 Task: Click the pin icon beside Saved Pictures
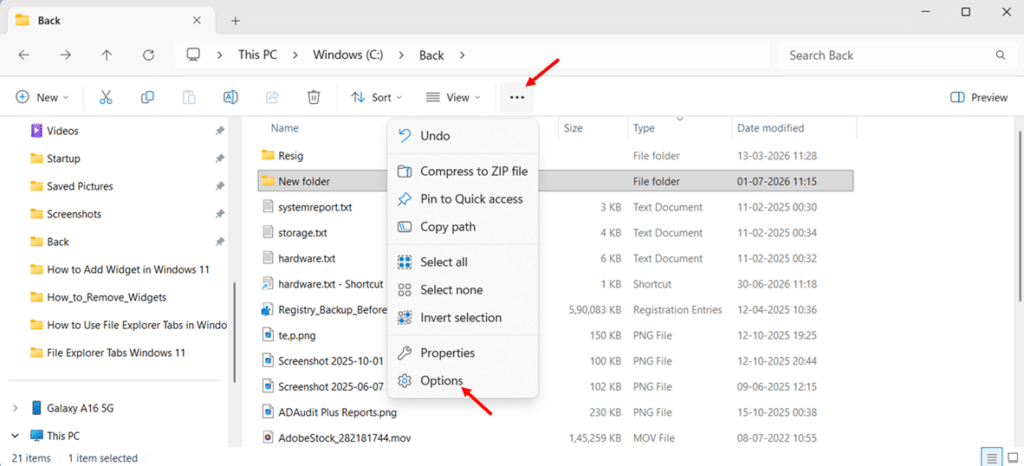220,187
